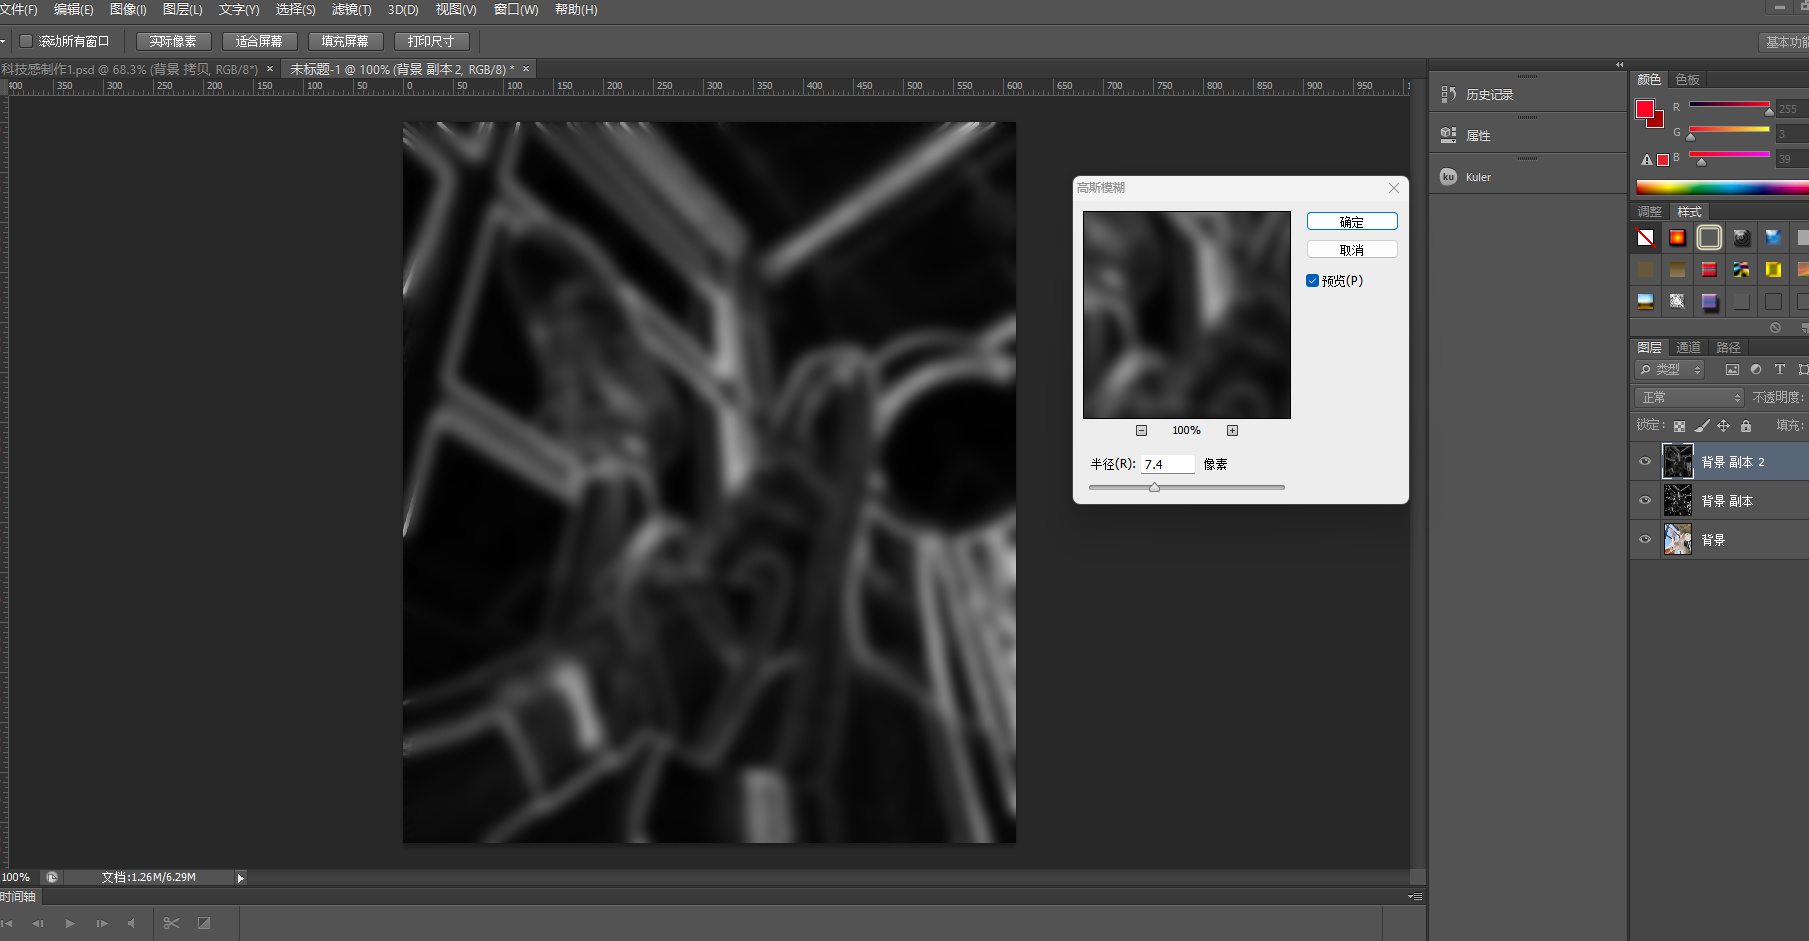
Task: Toggle lock all padlock icon
Action: pos(1746,426)
